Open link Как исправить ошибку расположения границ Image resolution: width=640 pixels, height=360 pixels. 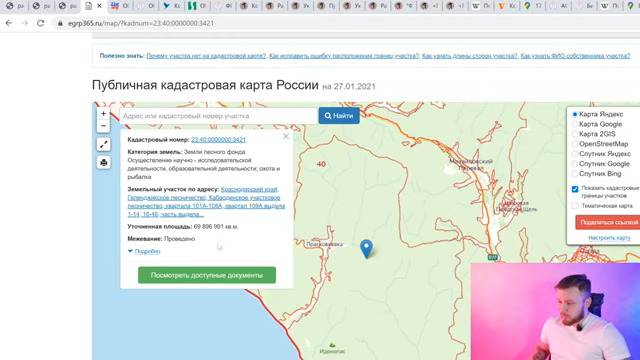[x=344, y=56]
